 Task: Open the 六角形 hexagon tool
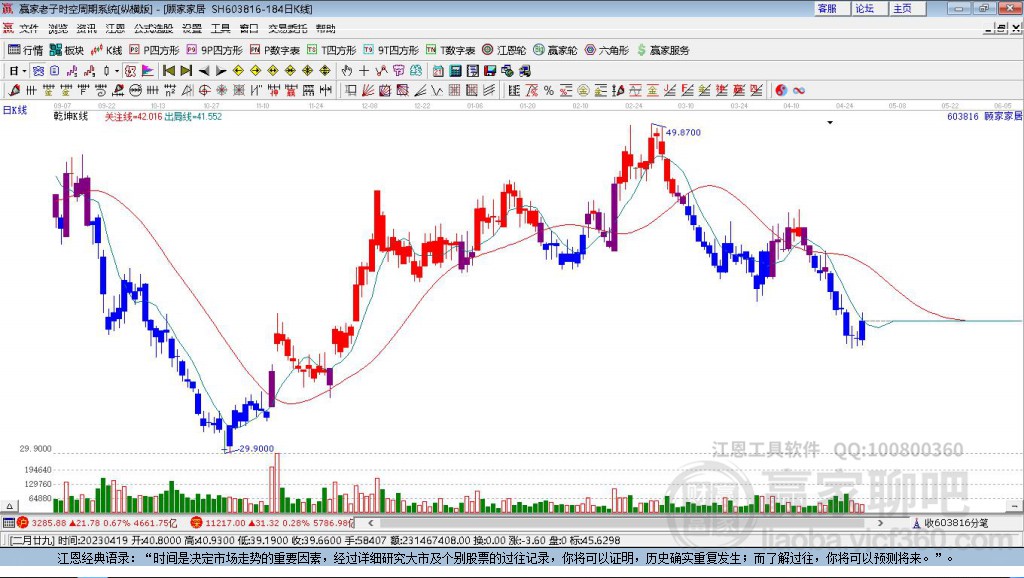(607, 50)
